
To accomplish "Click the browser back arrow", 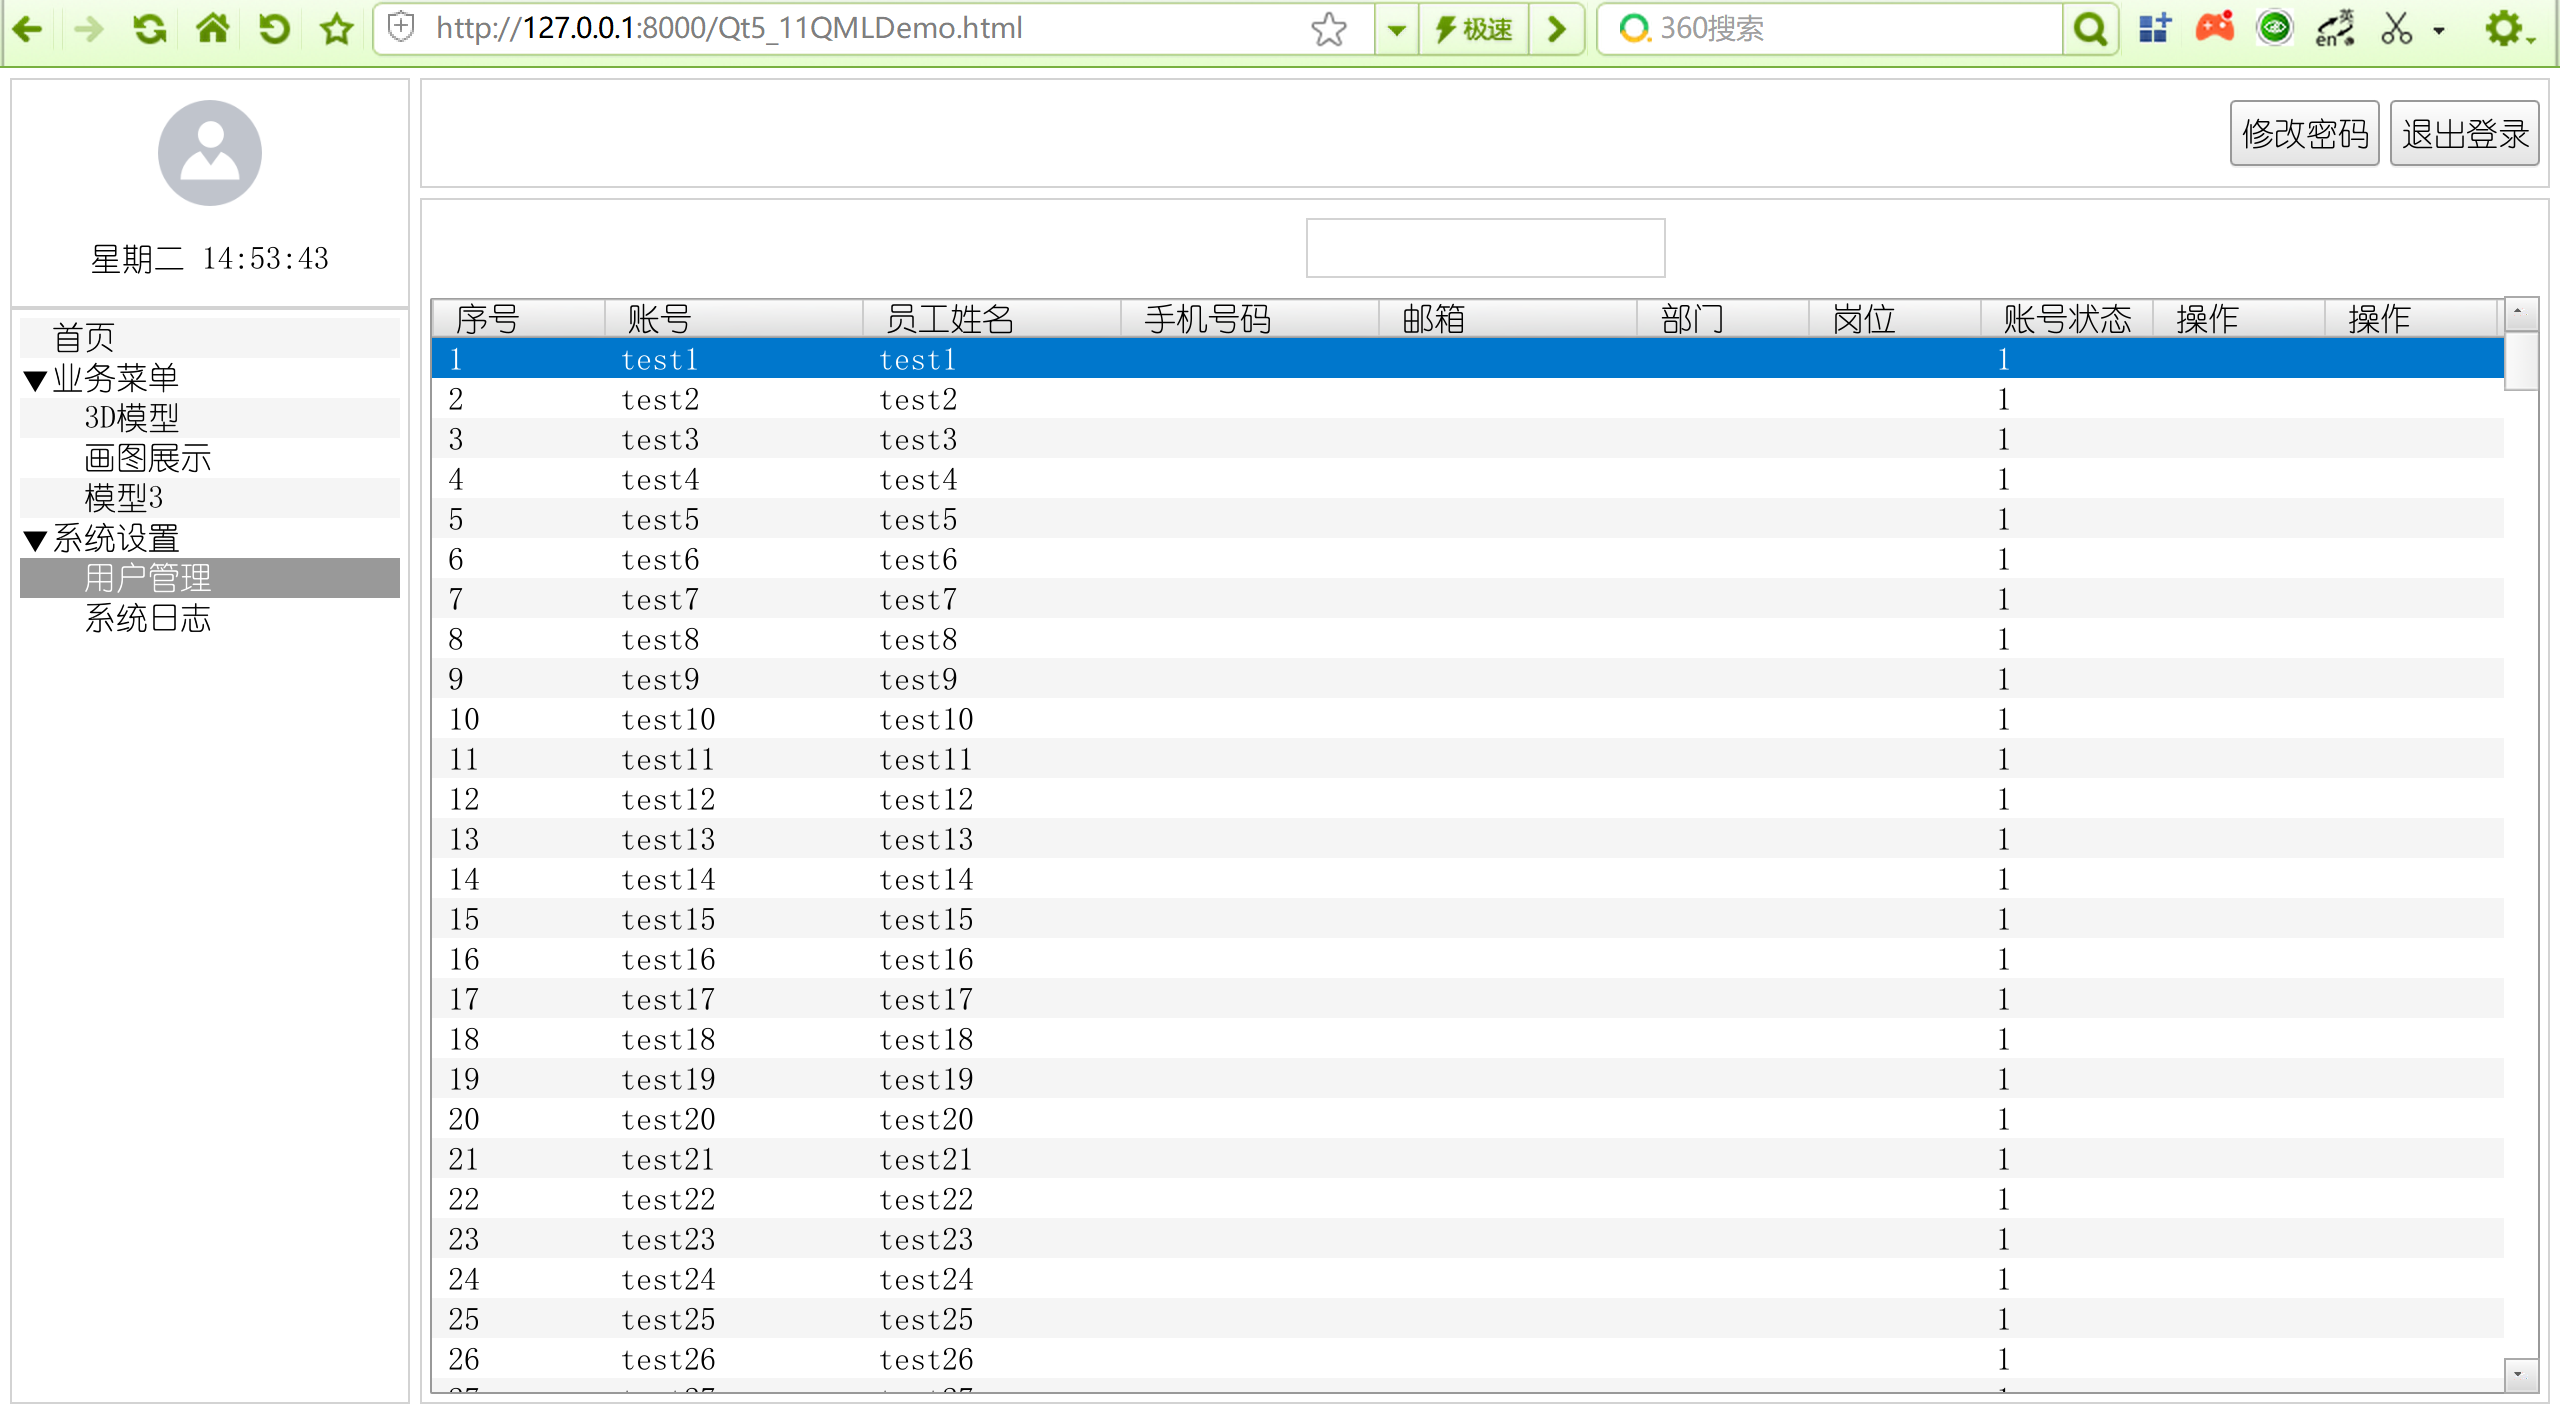I will click(x=27, y=29).
